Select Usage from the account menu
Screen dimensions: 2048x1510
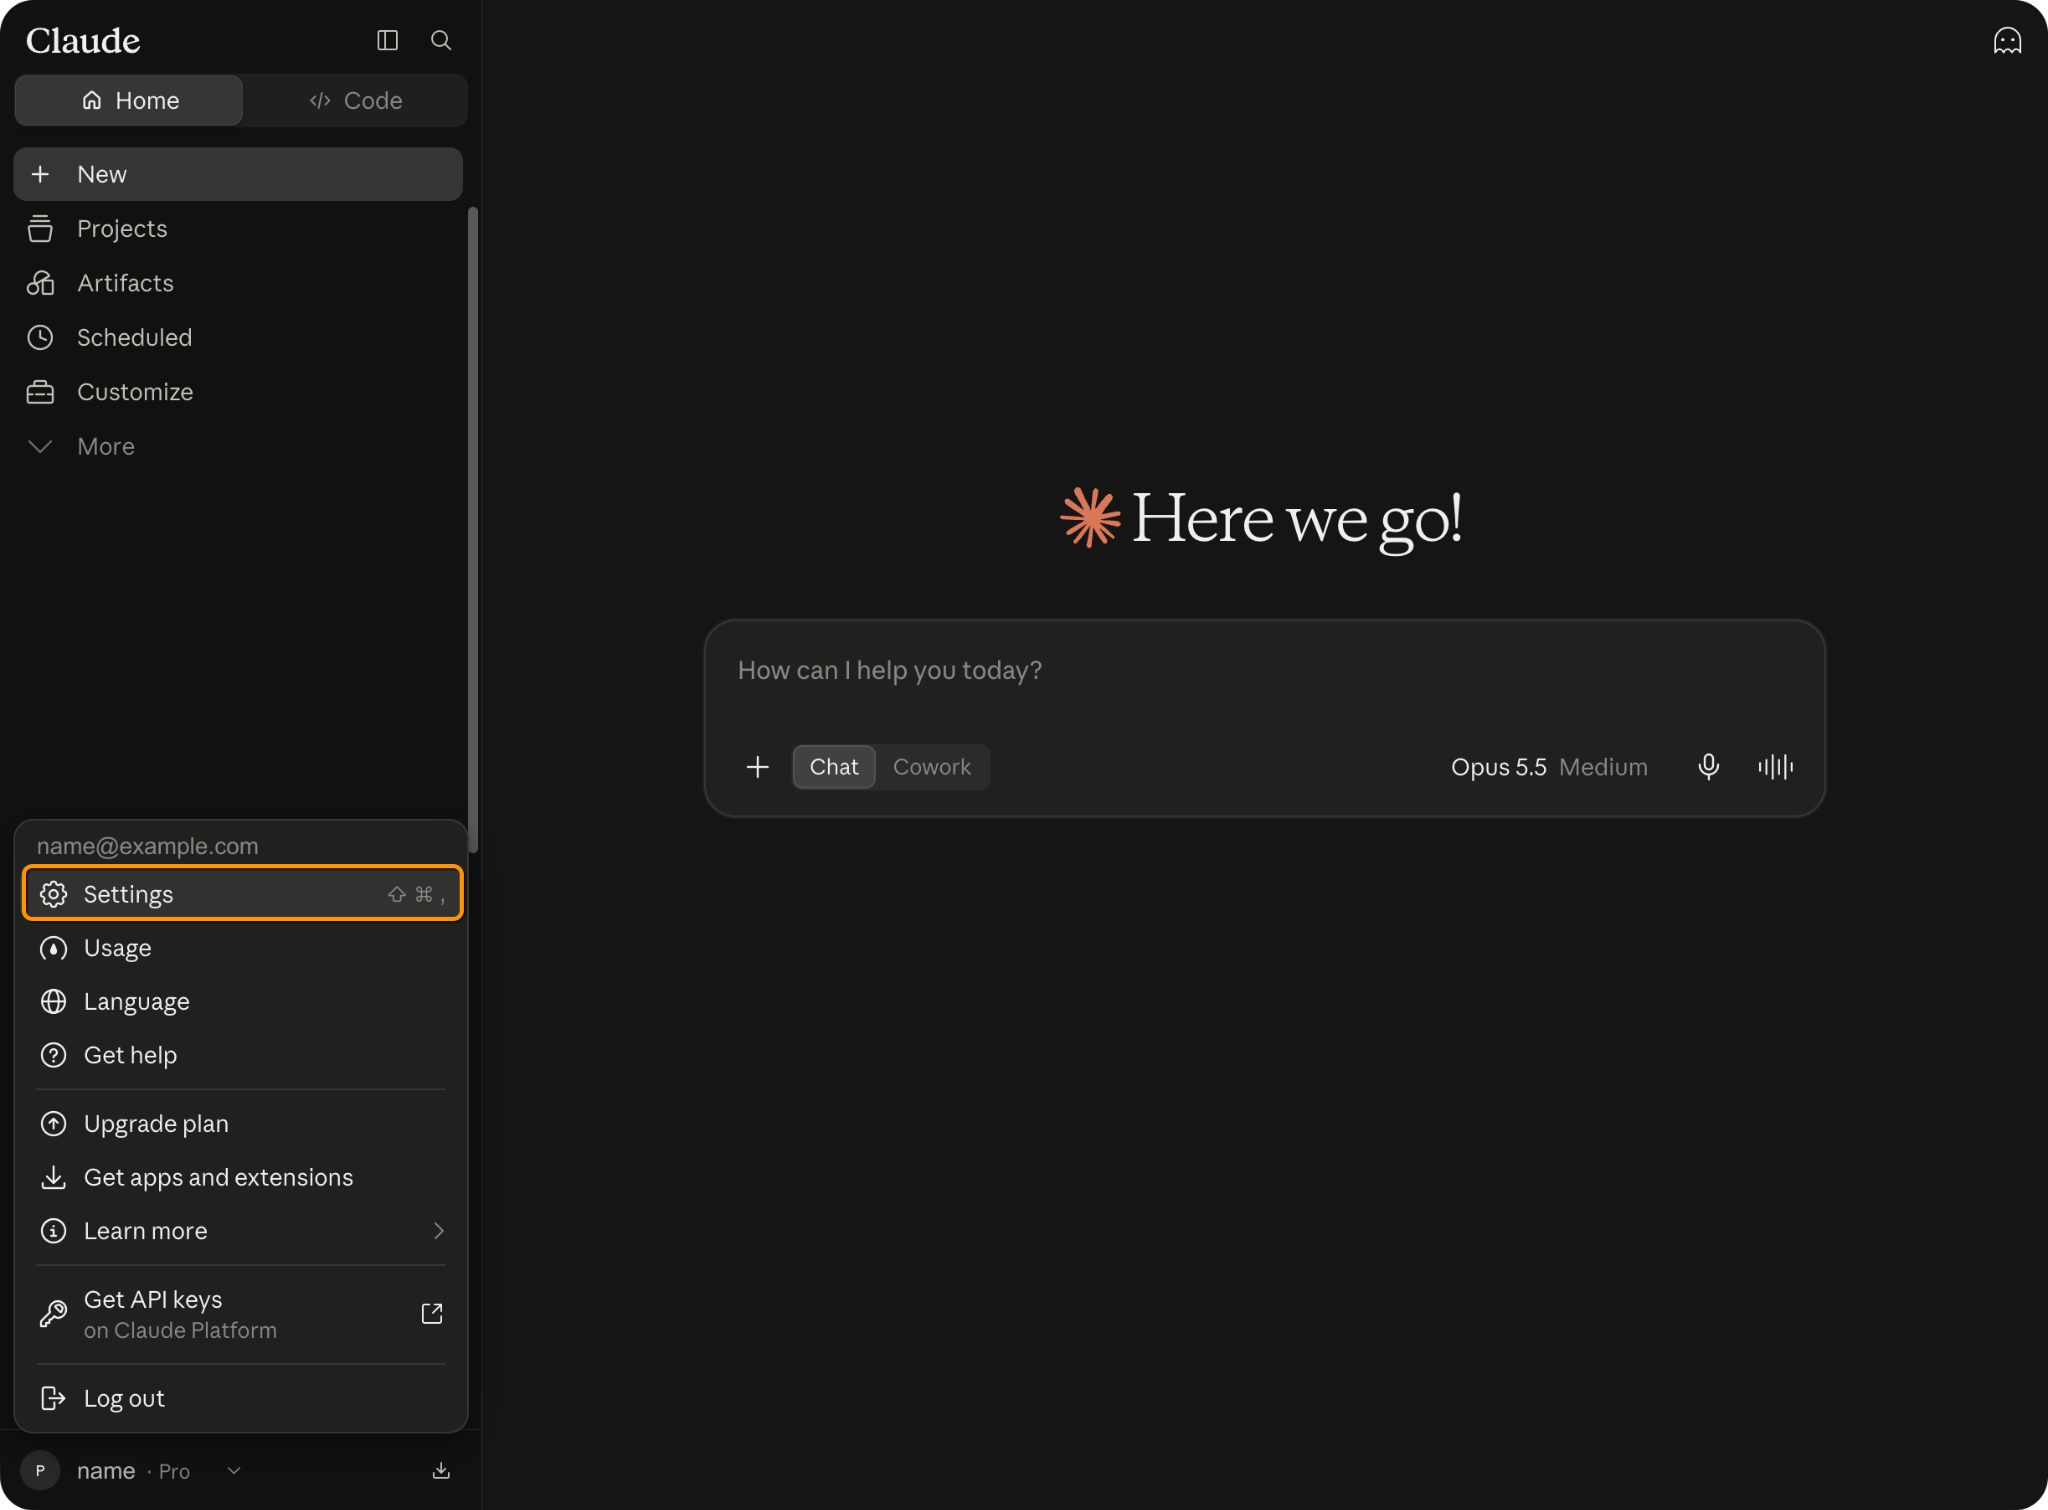click(x=242, y=948)
